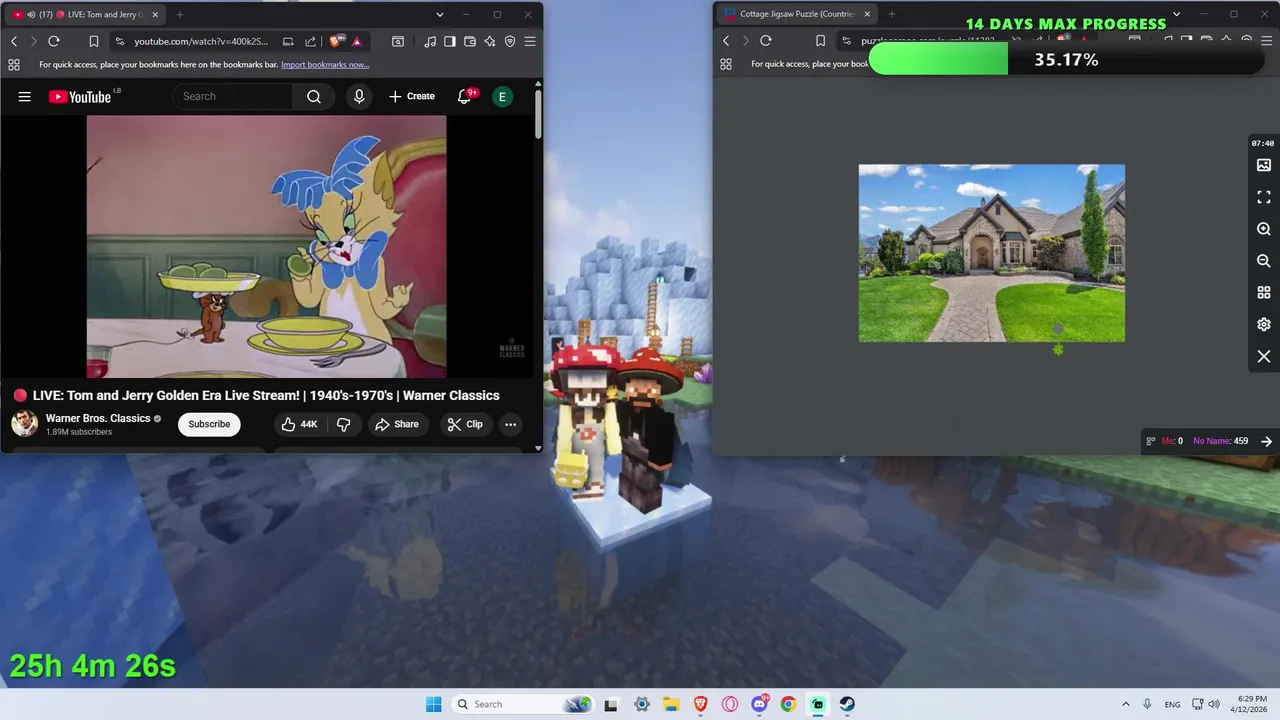Focus the YouTube search field

(x=233, y=96)
